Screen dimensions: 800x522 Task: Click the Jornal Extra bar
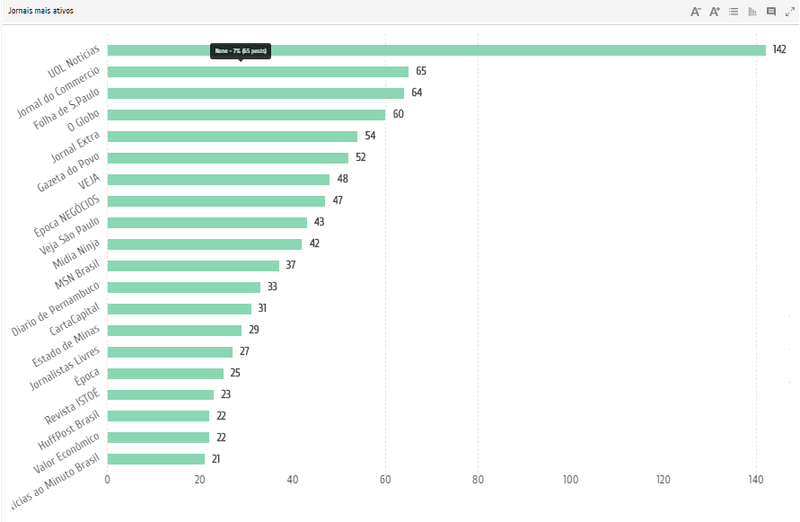[232, 136]
